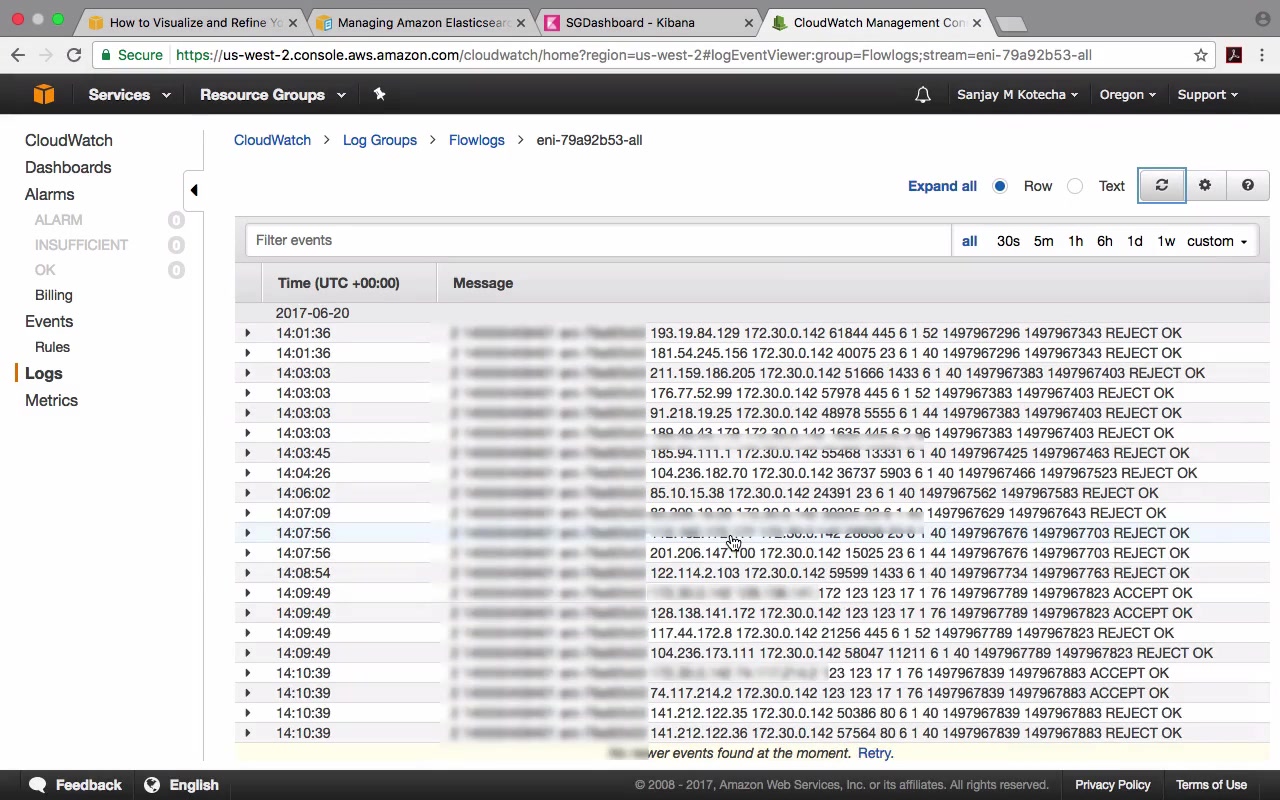This screenshot has width=1280, height=800.
Task: Close the Managing Amazon Elasticsearch tab
Action: point(521,22)
